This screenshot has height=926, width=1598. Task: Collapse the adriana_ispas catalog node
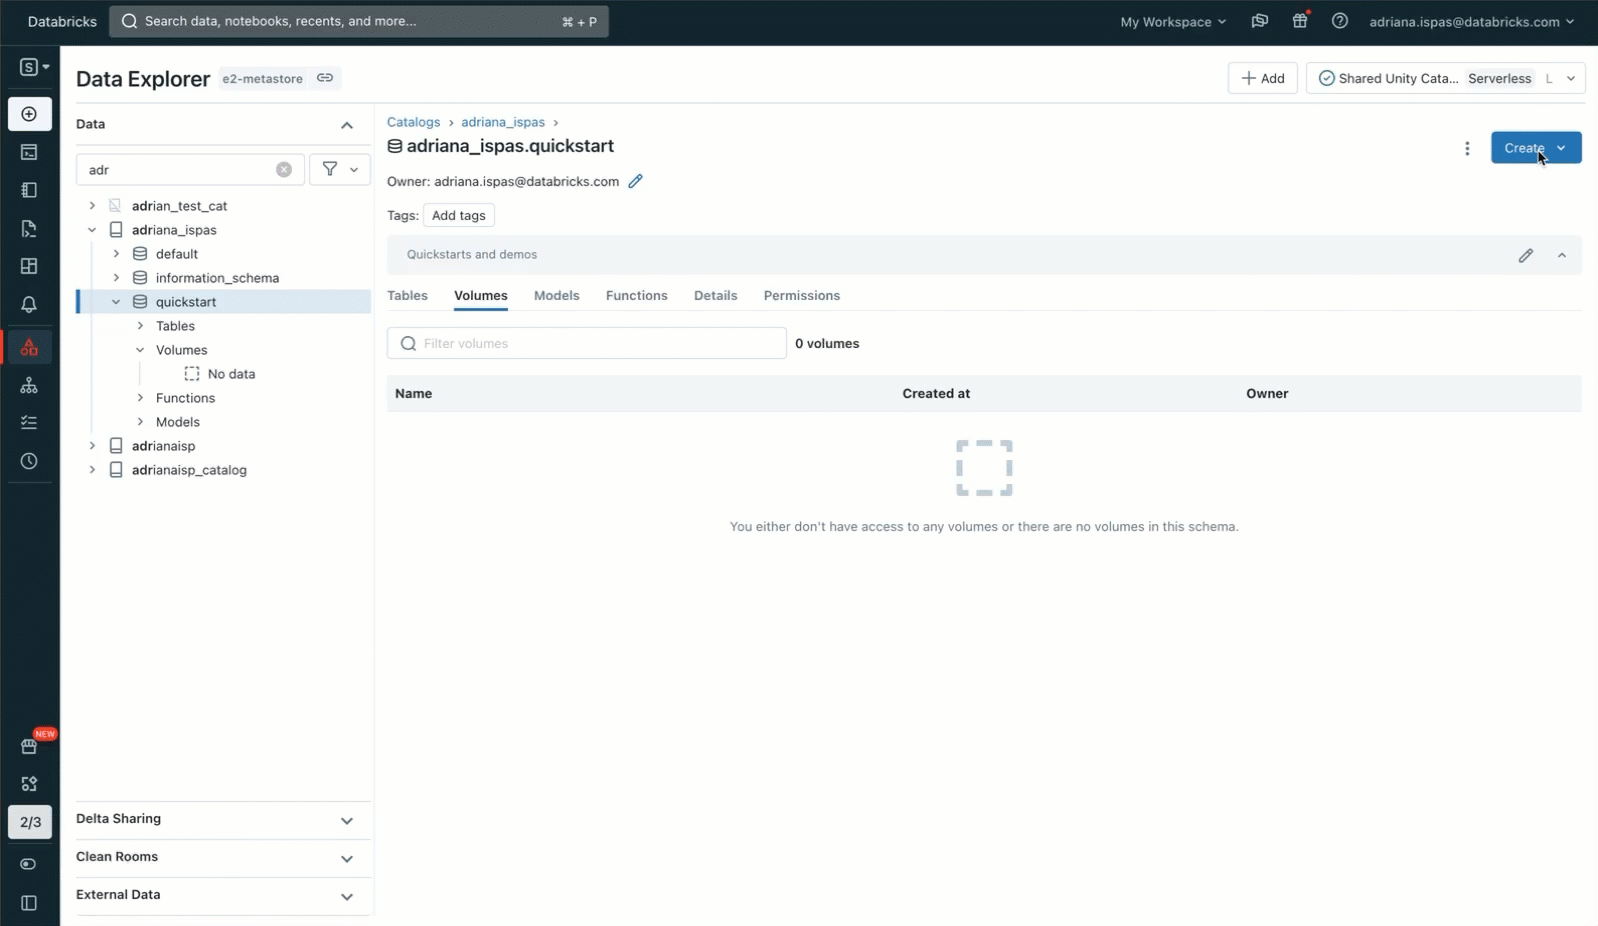[92, 230]
